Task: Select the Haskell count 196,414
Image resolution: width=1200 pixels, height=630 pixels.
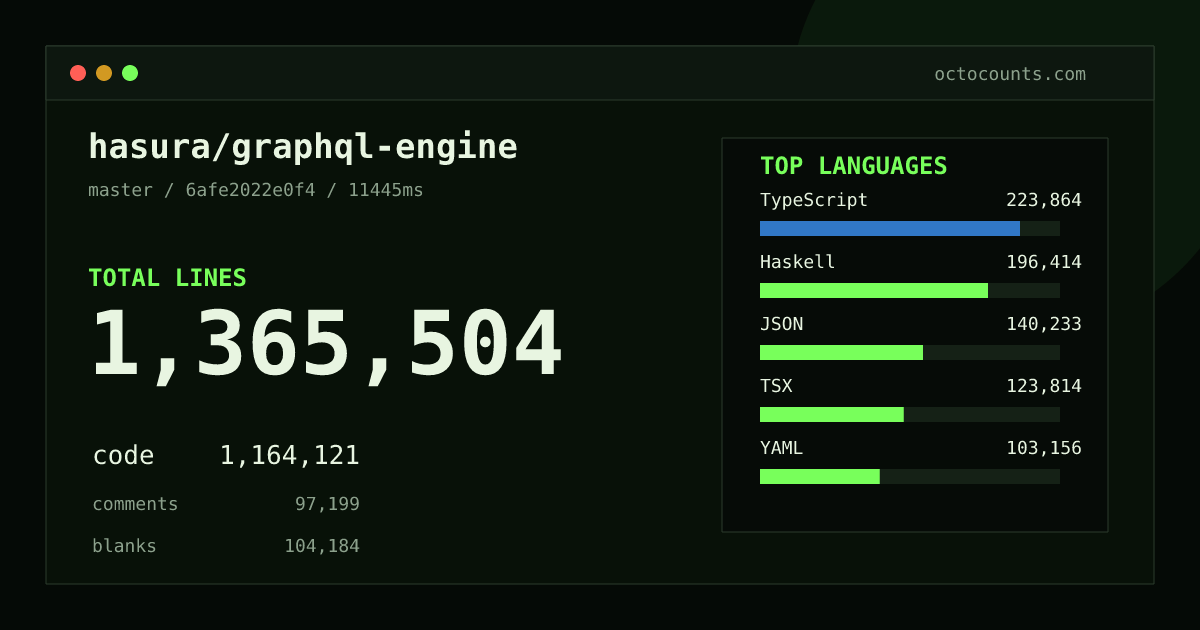Action: point(1044,262)
